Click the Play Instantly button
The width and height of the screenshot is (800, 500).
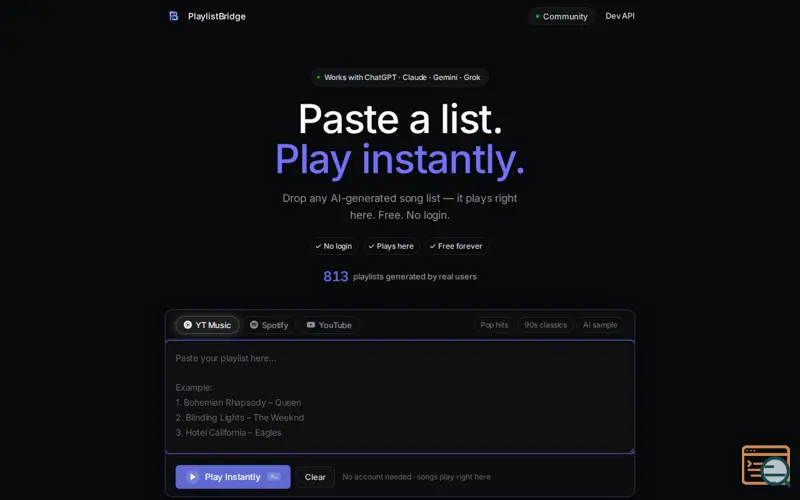[233, 477]
